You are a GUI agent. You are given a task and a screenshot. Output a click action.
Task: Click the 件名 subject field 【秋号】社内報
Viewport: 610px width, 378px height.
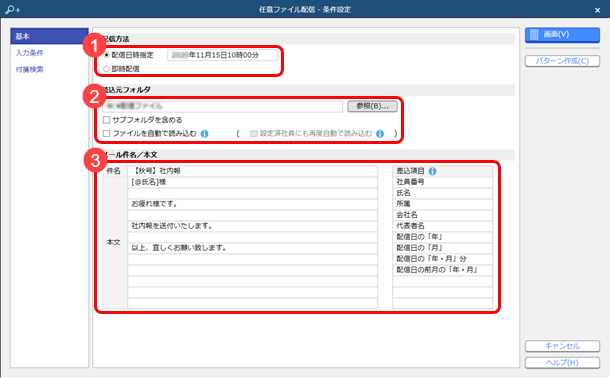(252, 171)
